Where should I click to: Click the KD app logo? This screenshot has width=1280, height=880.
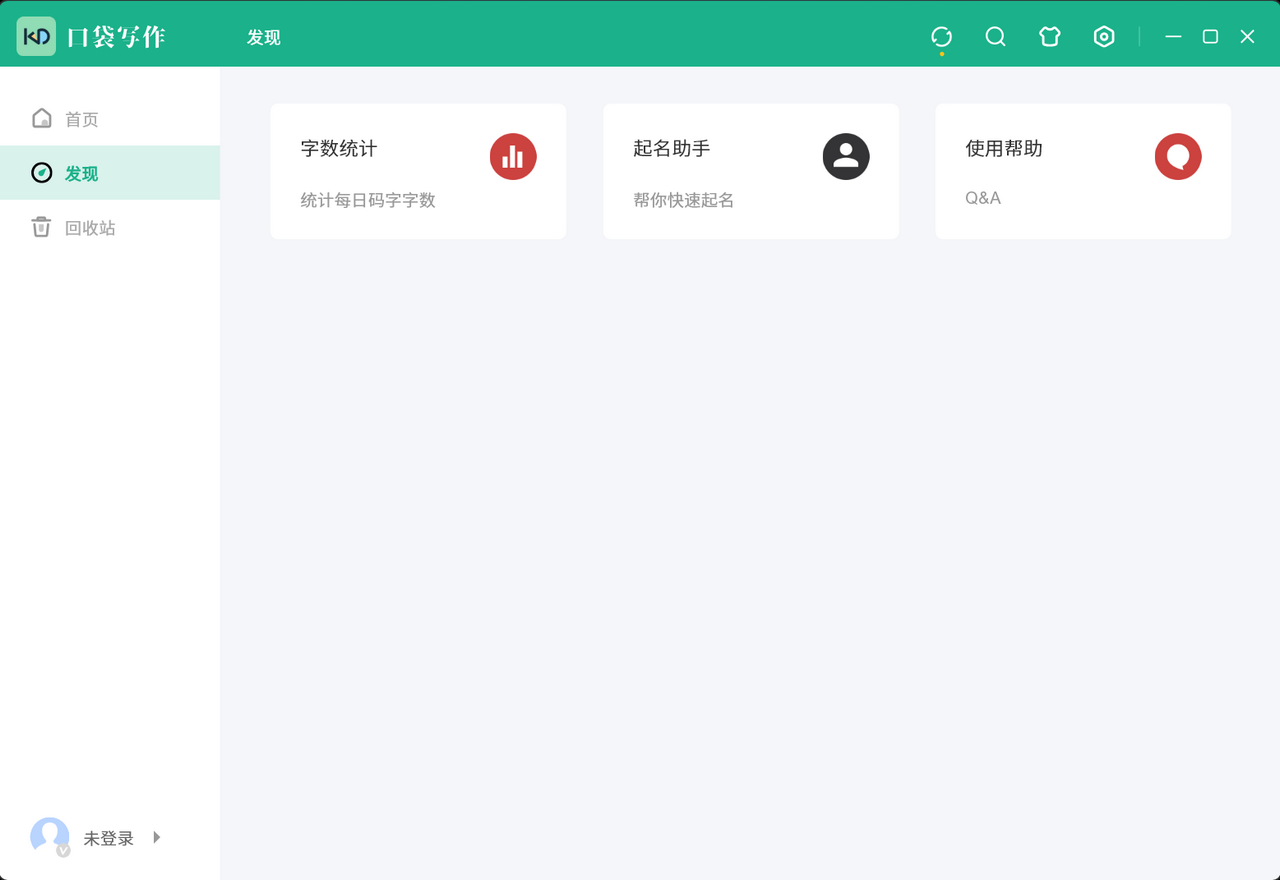coord(36,35)
